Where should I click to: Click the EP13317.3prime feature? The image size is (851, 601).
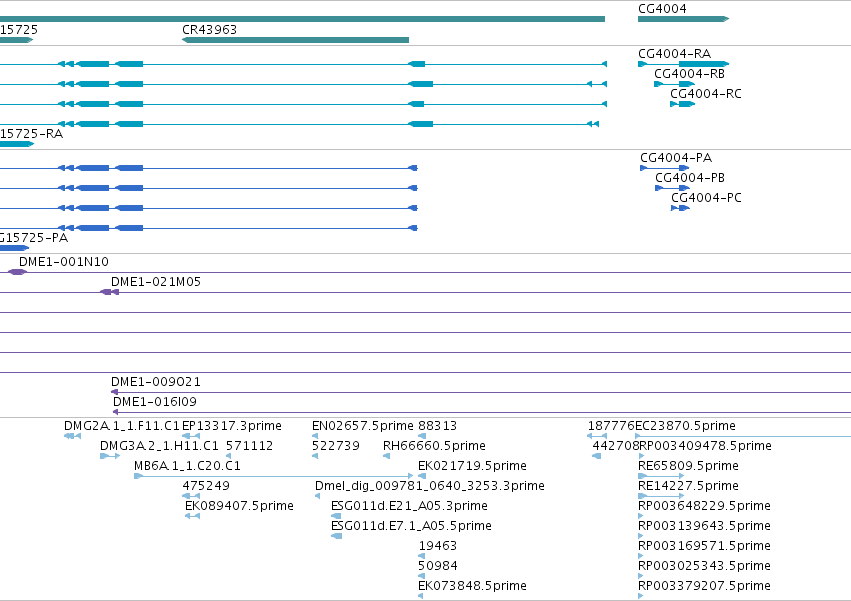(190, 436)
